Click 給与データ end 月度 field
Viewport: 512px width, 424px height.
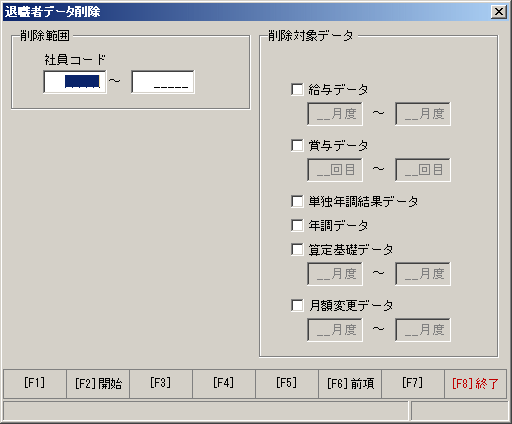[x=423, y=114]
